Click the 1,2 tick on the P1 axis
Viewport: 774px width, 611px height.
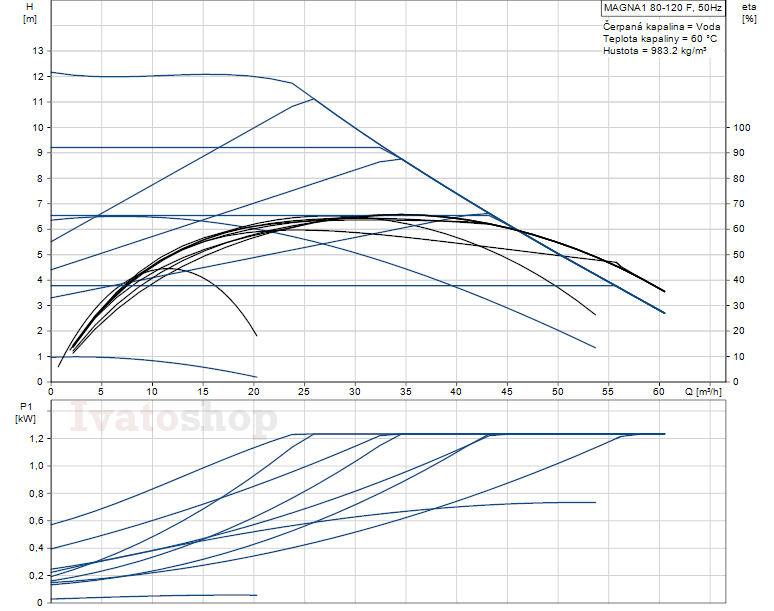[37, 439]
